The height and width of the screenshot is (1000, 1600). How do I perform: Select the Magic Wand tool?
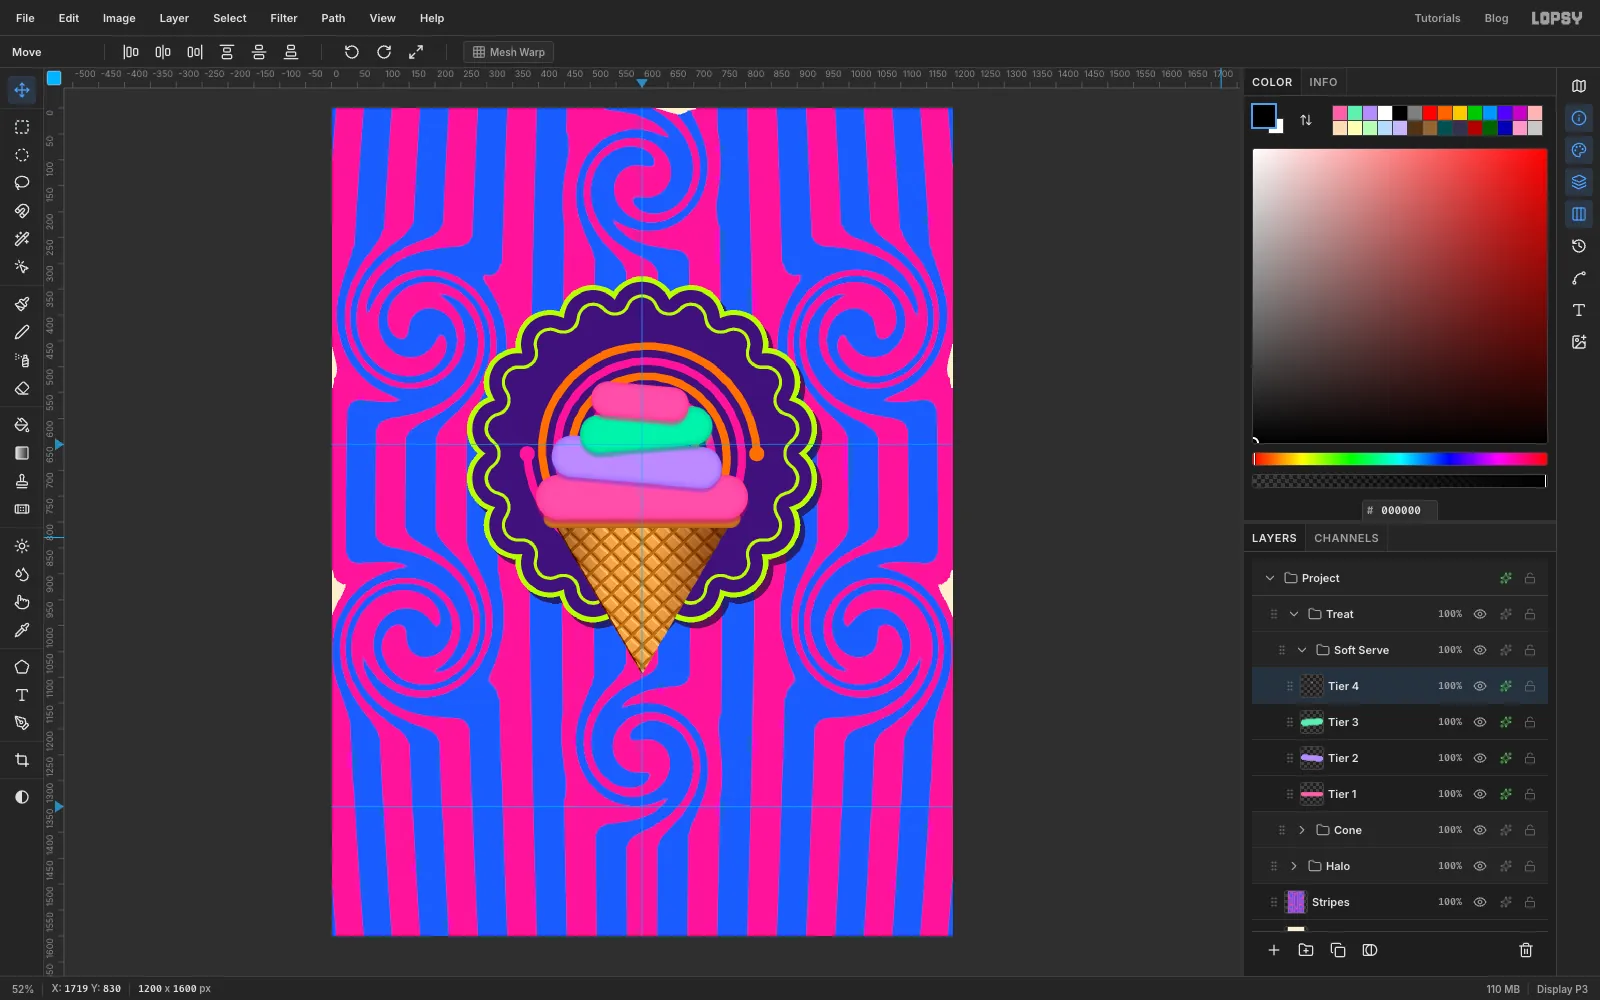pos(22,239)
